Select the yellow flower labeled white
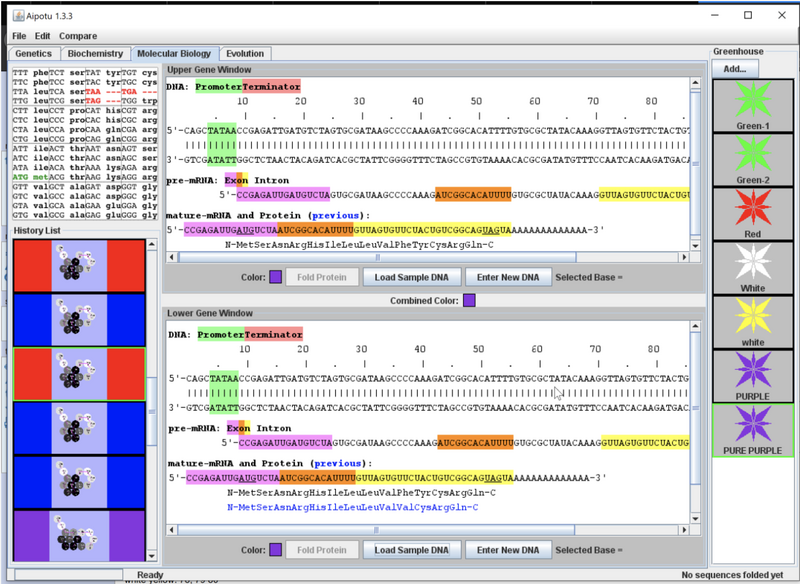Screen dimensions: 800x584 [752, 321]
